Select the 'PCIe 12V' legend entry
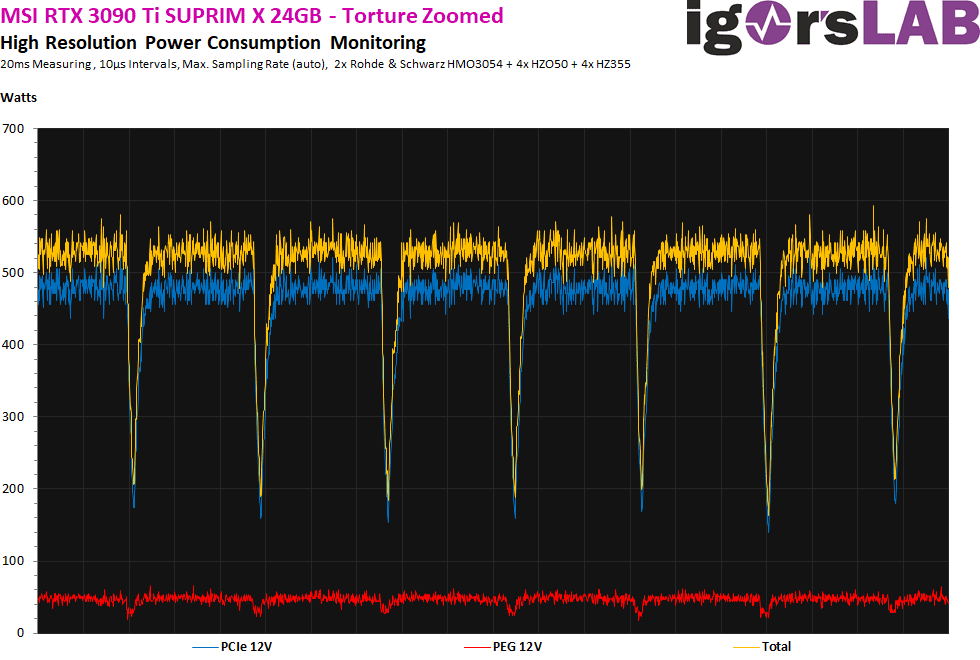The width and height of the screenshot is (980, 660). 232,647
